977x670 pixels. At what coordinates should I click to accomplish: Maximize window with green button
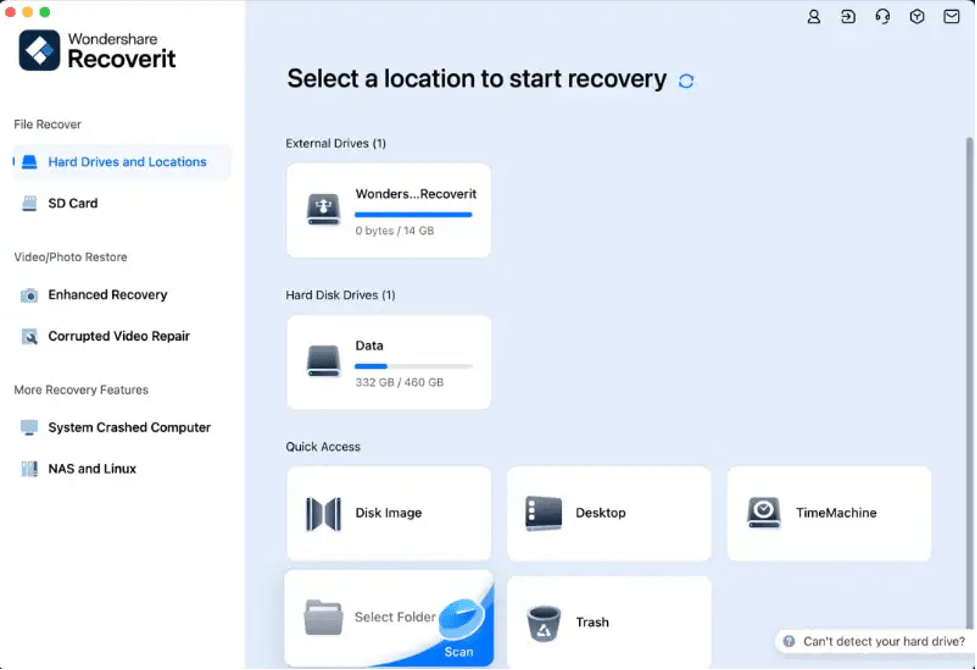point(45,12)
